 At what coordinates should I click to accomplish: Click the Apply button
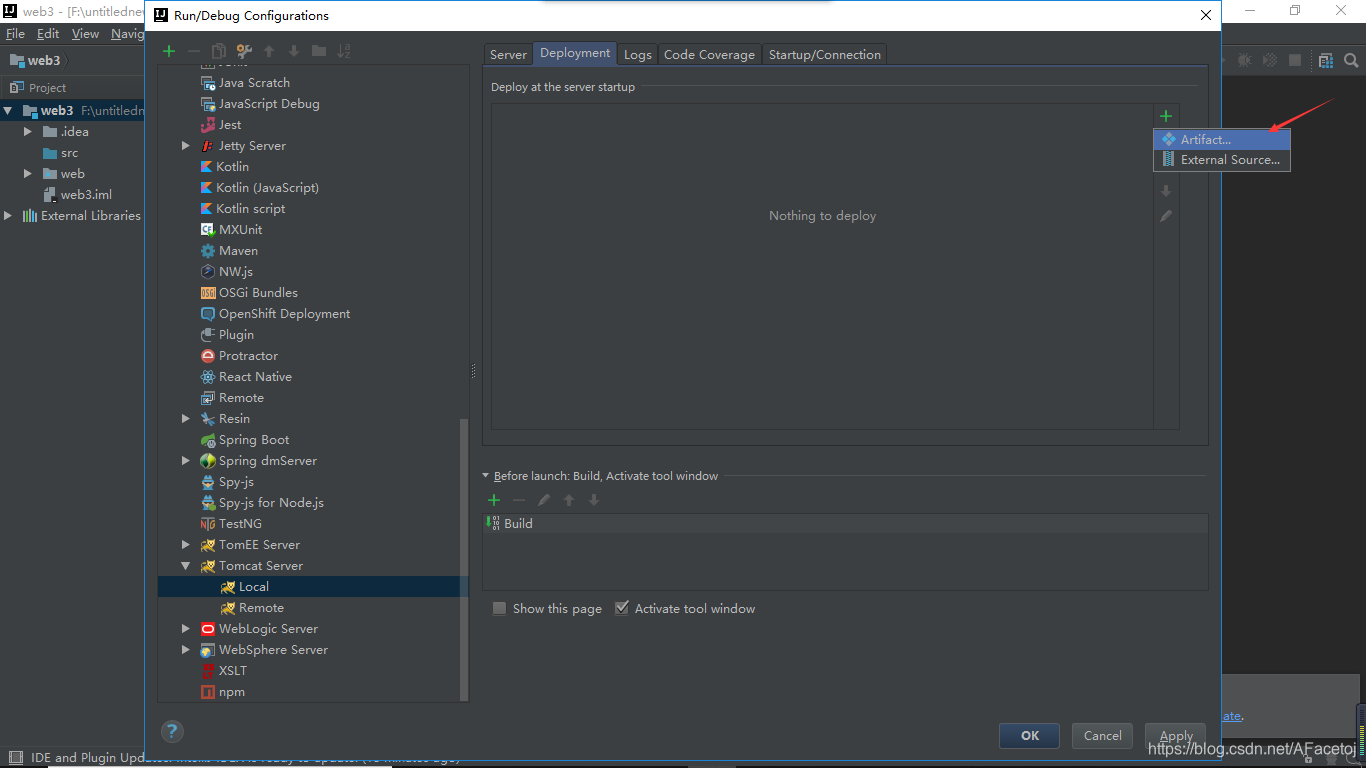click(1176, 736)
